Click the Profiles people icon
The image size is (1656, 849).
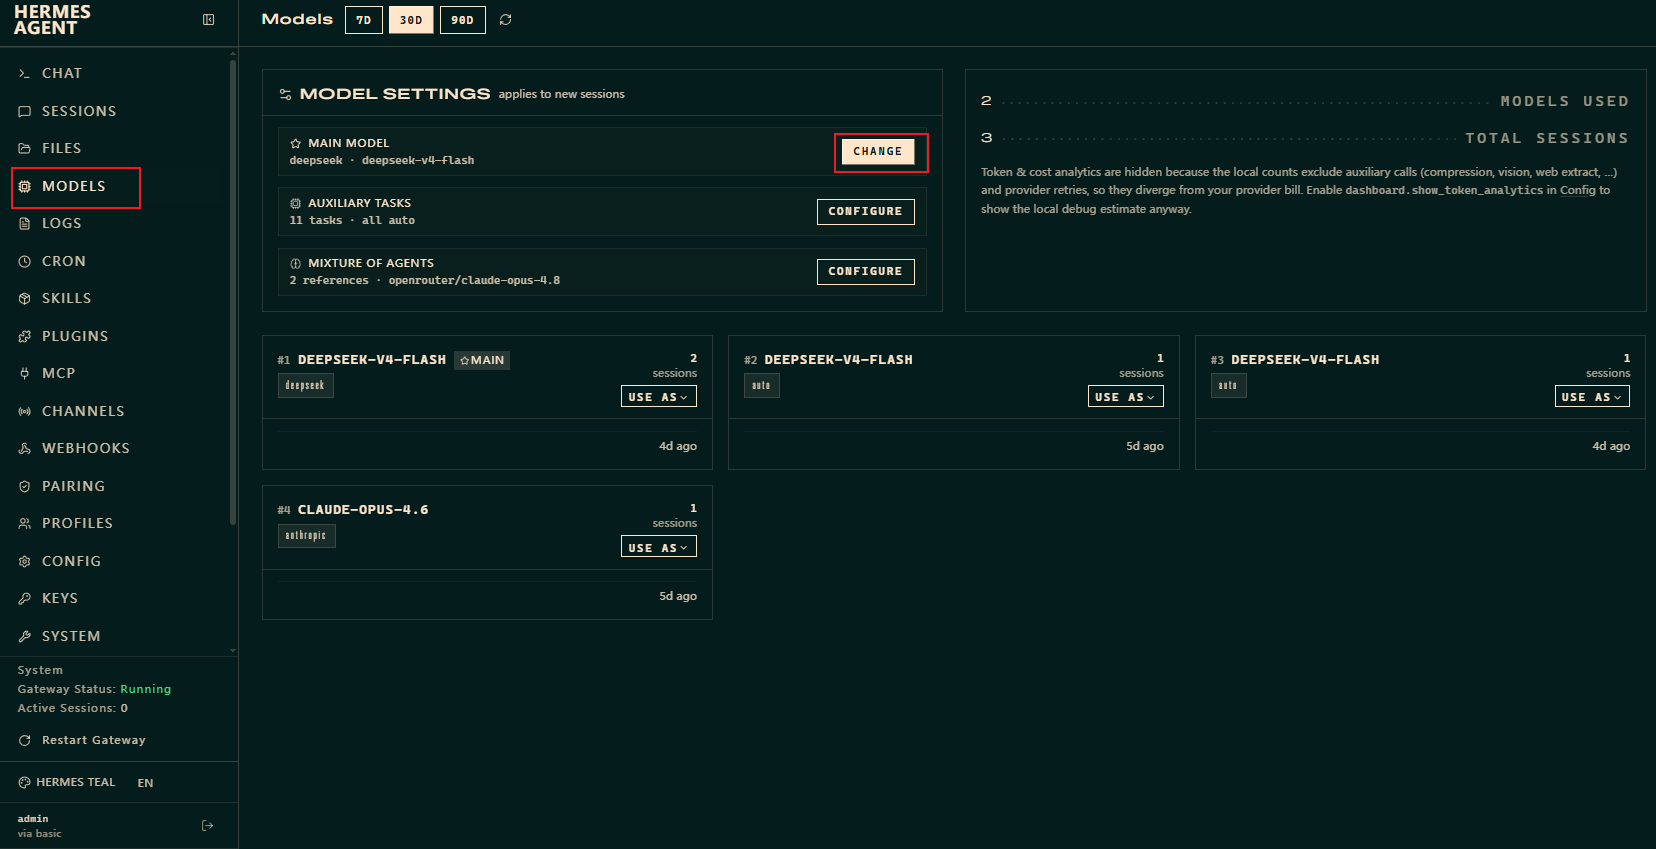[25, 524]
